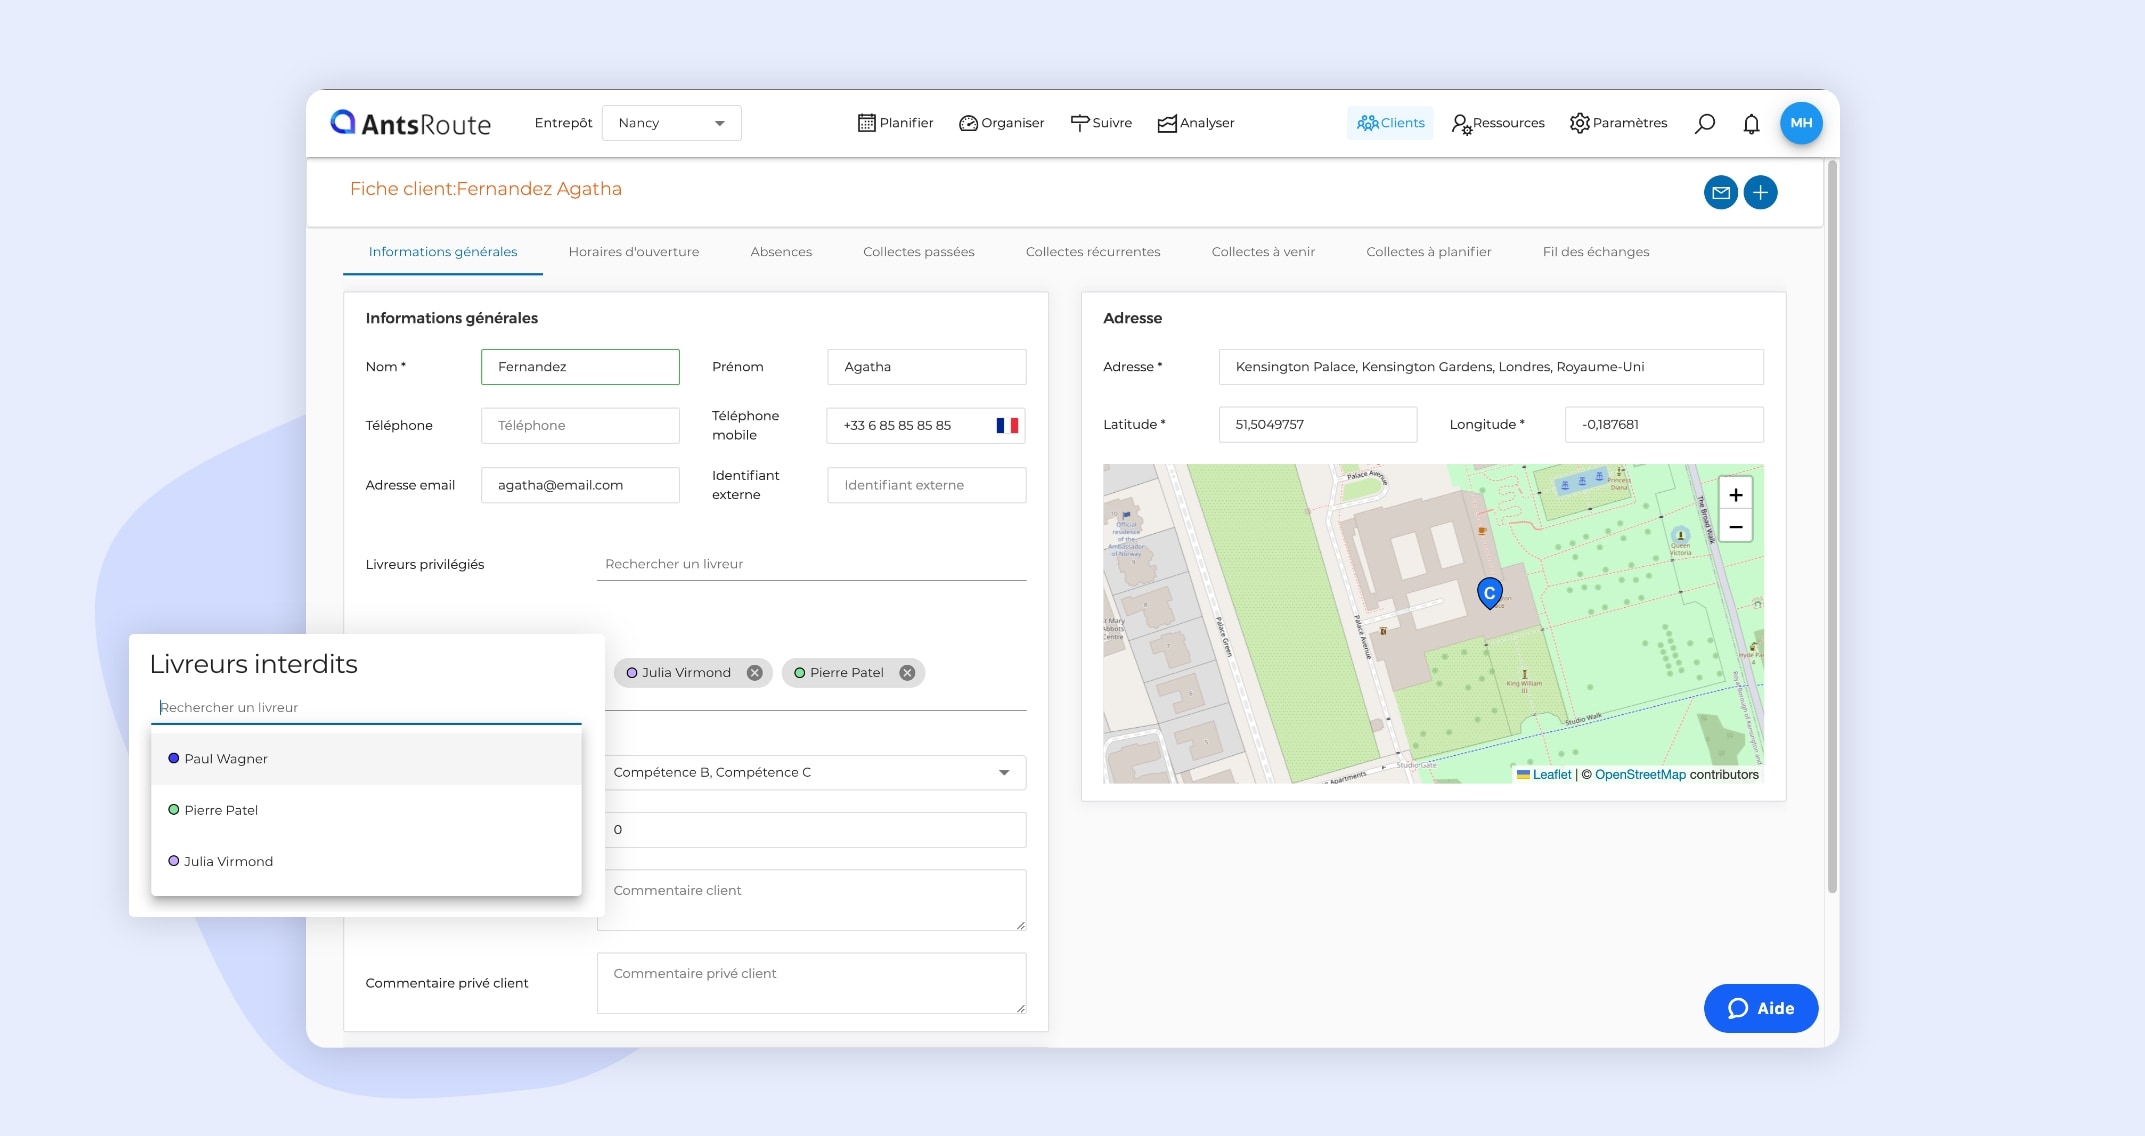Open the notifications bell
This screenshot has height=1136, width=2145.
pyautogui.click(x=1751, y=123)
